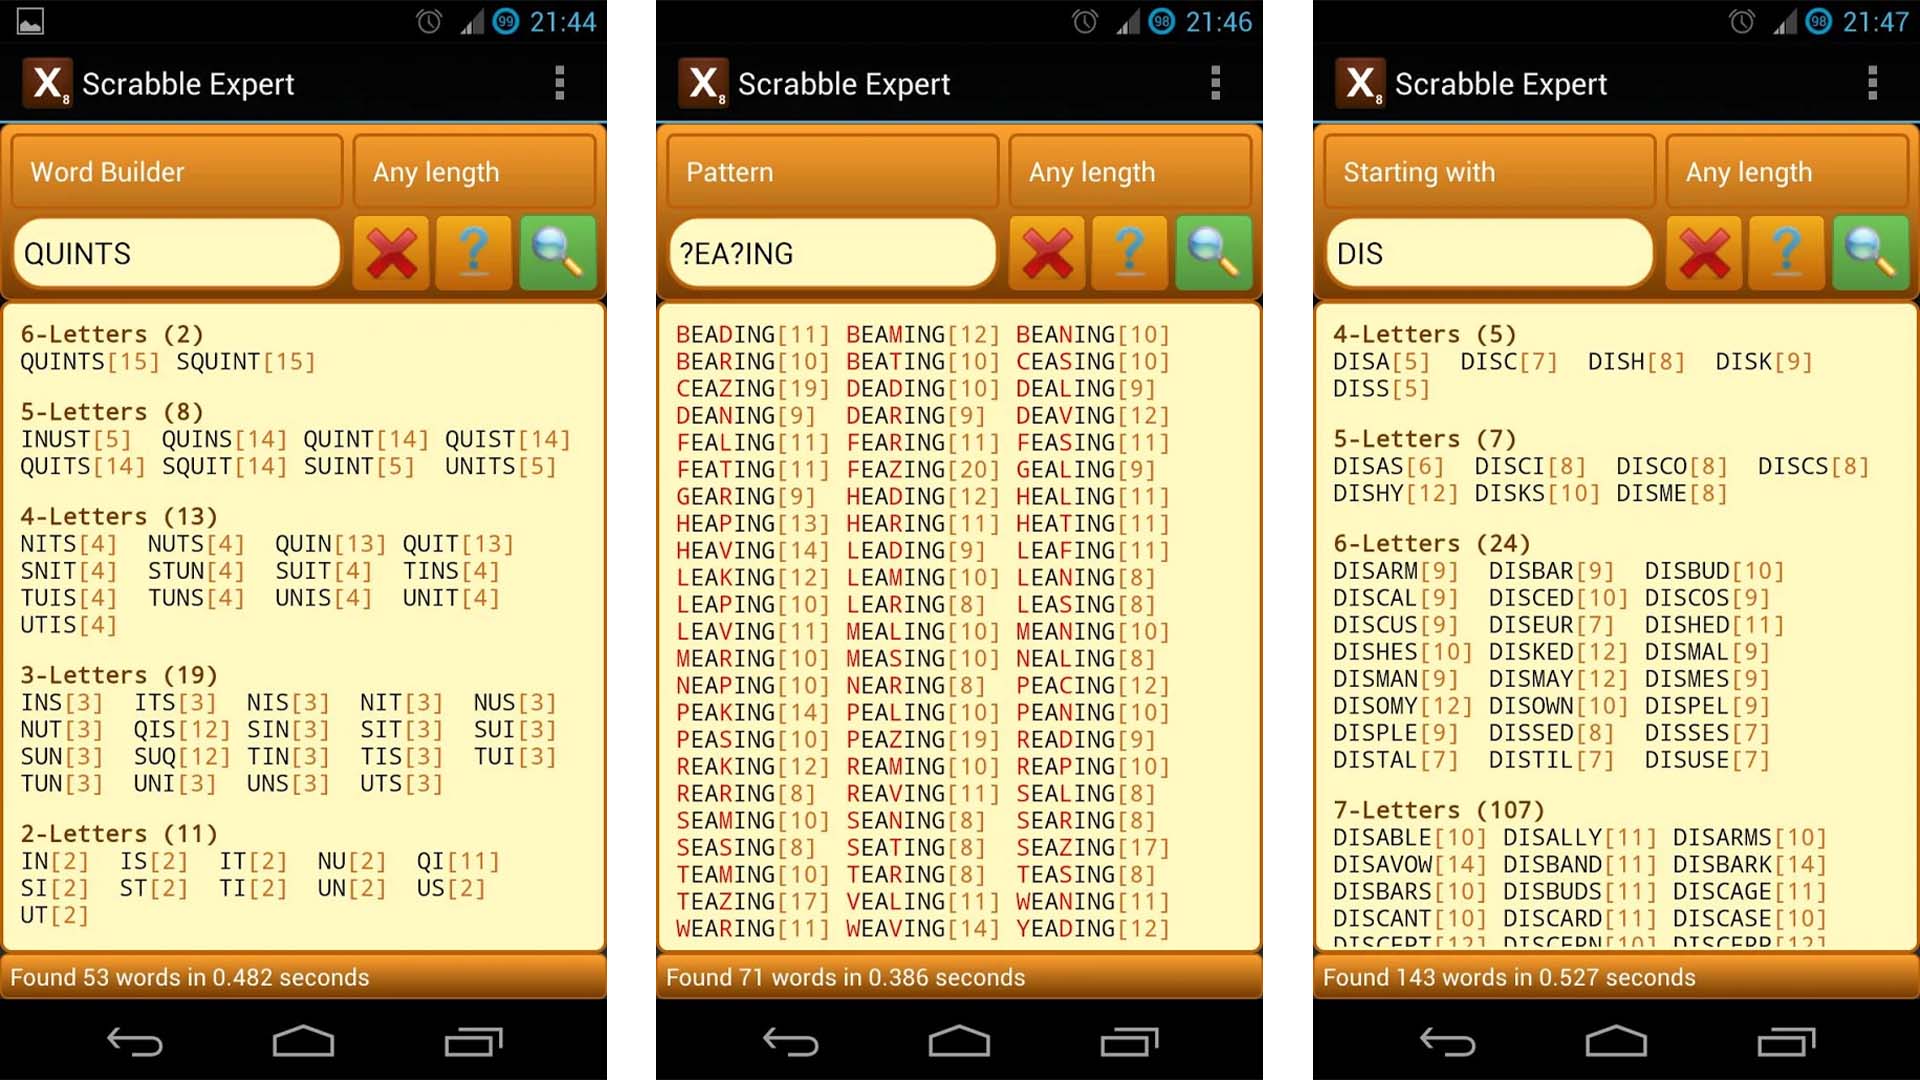Click the Pattern tab label
The width and height of the screenshot is (1920, 1080).
(832, 171)
